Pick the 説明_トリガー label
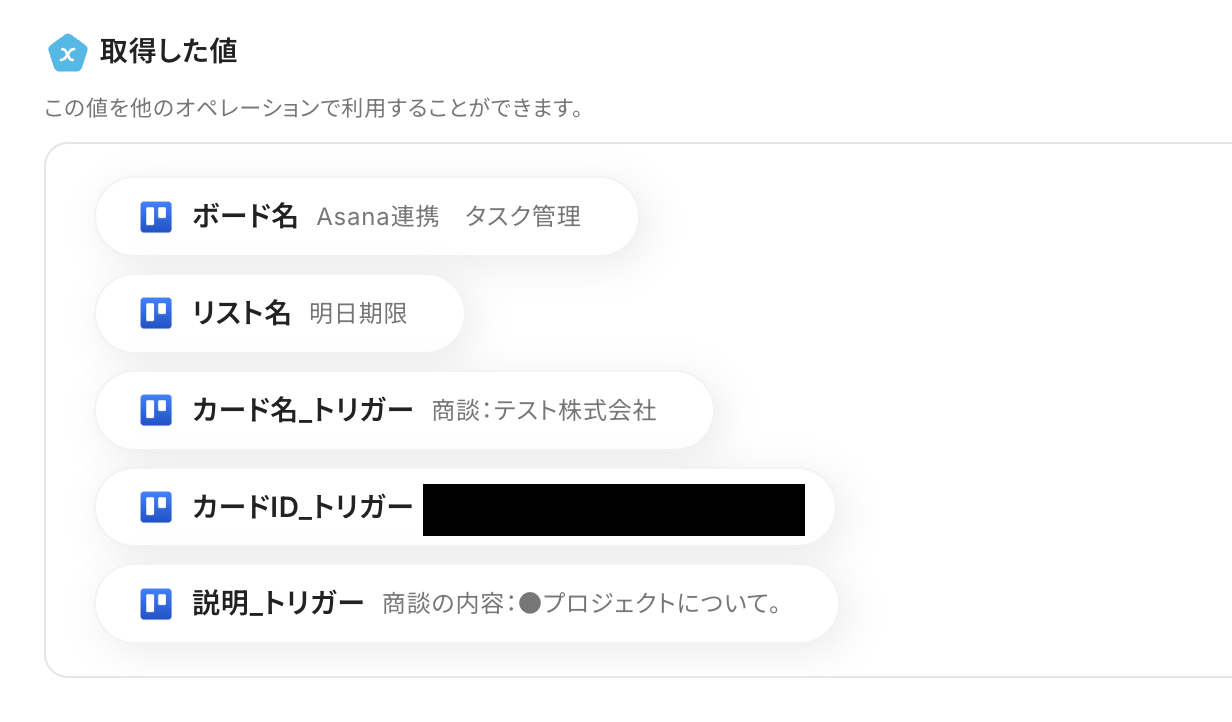The image size is (1232, 722). click(x=277, y=603)
